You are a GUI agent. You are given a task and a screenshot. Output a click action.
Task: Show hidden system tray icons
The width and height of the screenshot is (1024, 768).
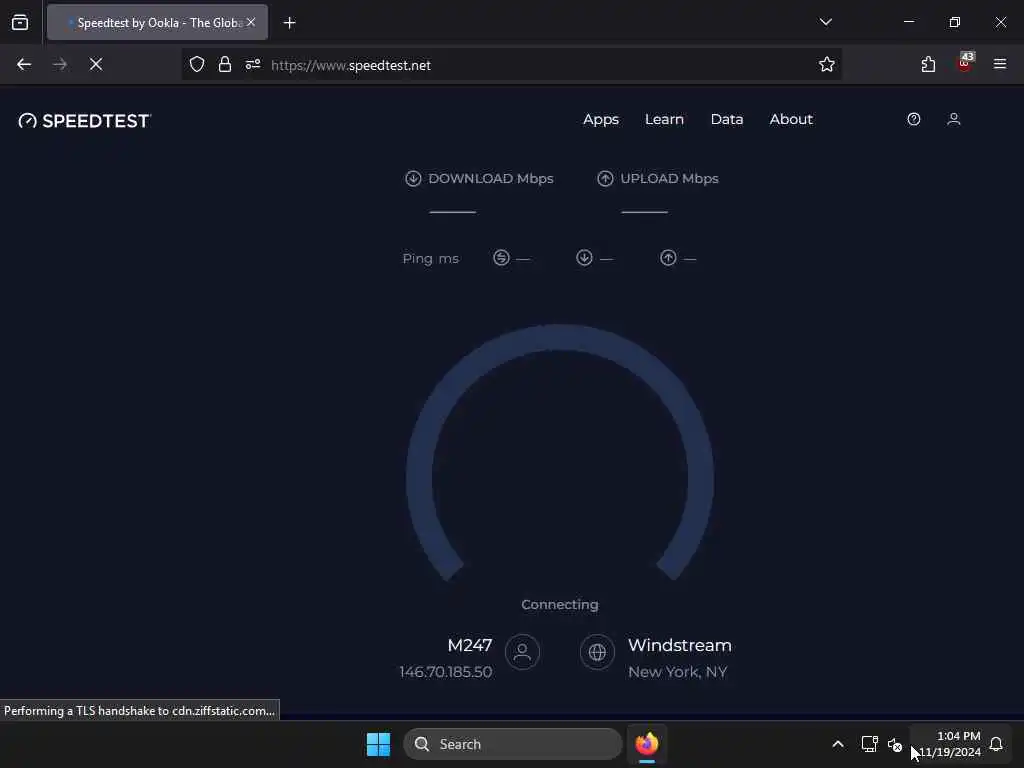(838, 744)
